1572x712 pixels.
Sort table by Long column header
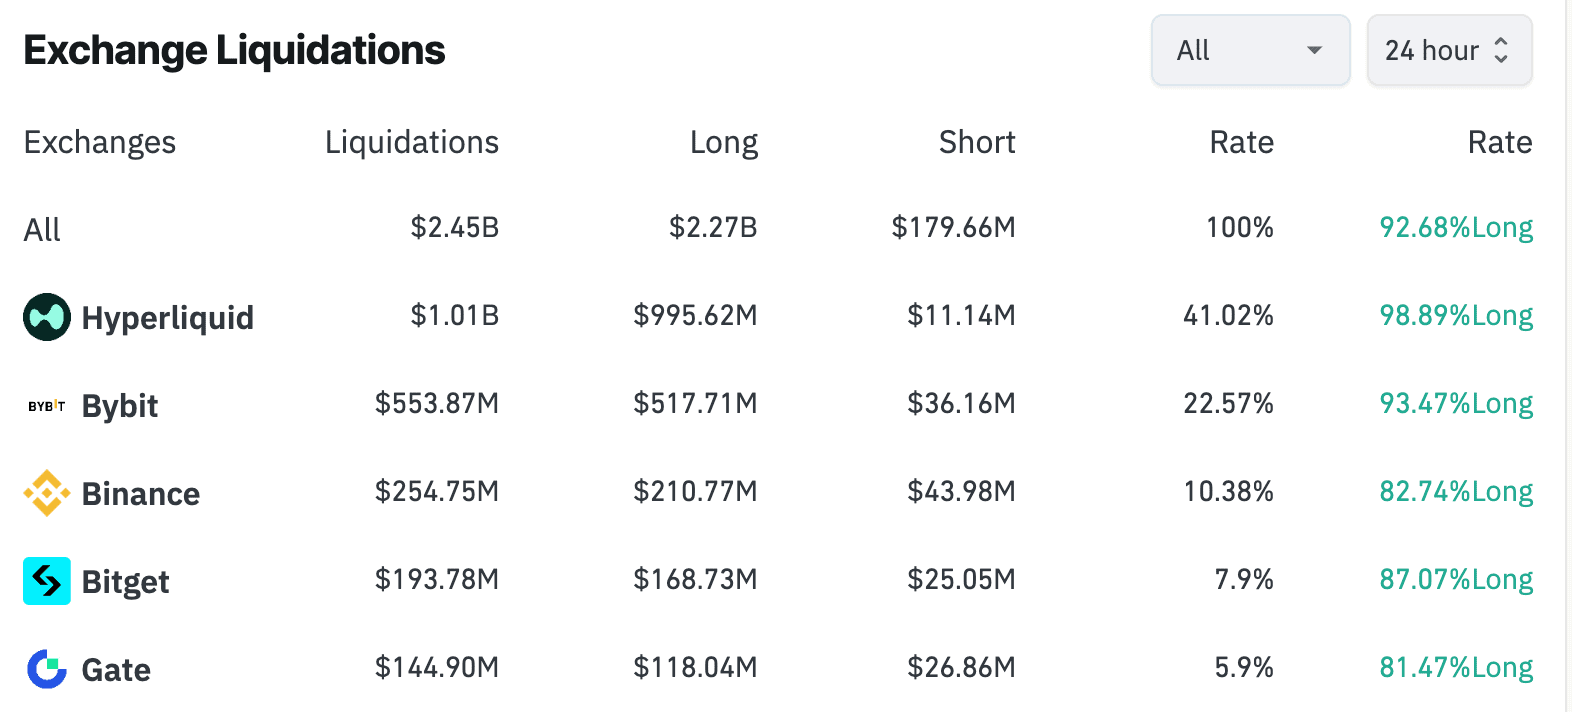723,142
